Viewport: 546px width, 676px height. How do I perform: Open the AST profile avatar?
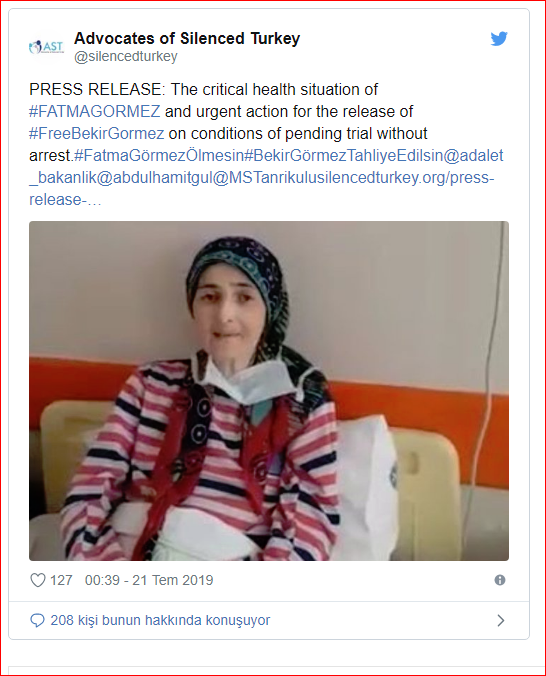tap(46, 47)
